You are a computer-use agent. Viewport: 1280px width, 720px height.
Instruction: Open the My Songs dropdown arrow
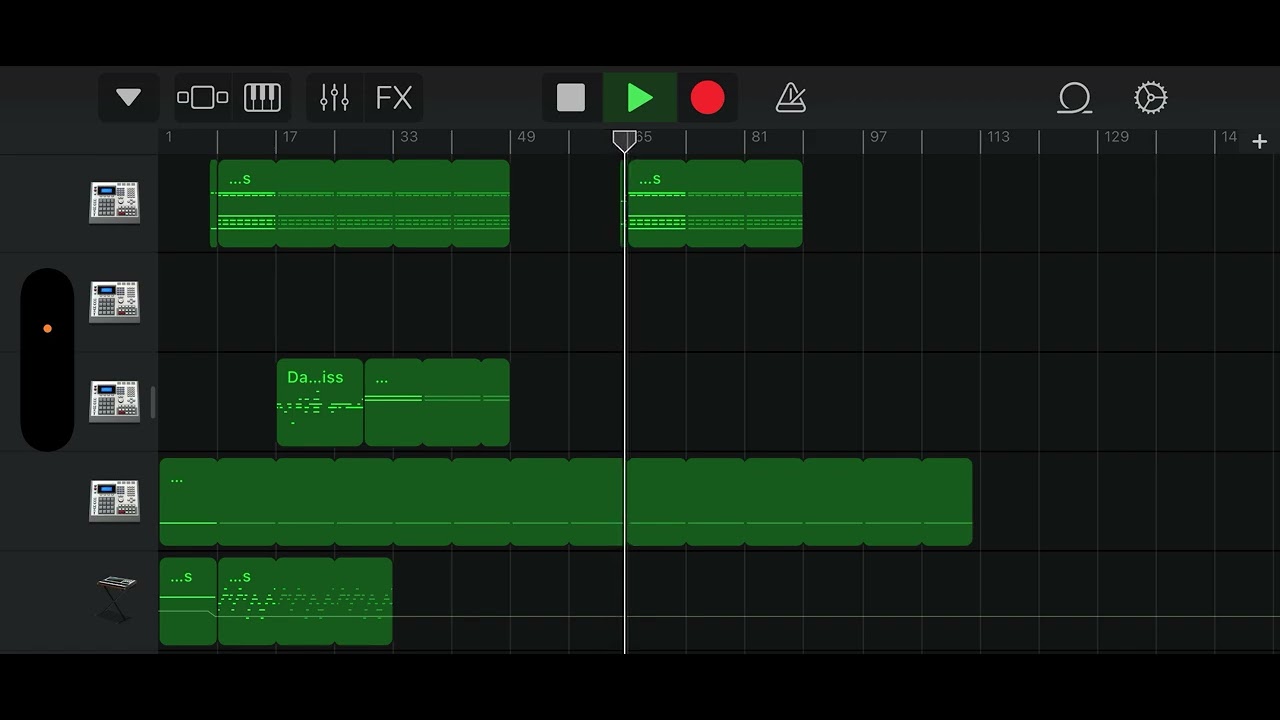128,98
